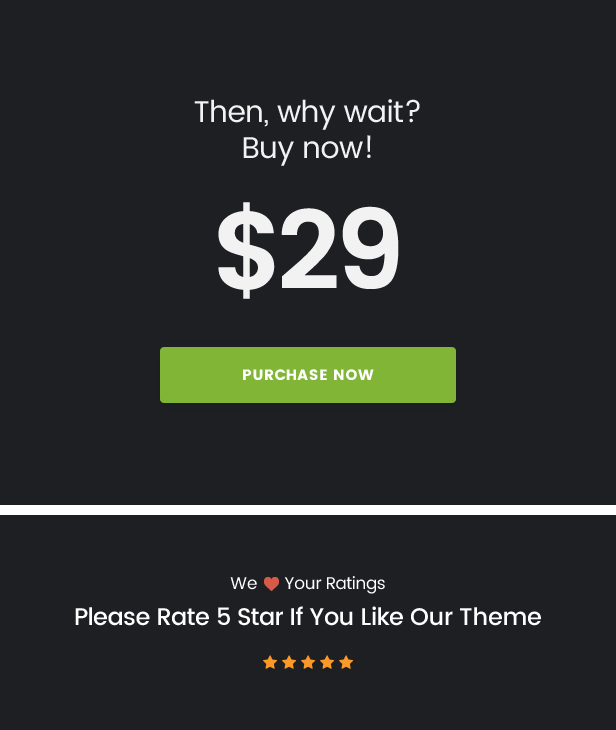Select the 'Your Ratings' text
The width and height of the screenshot is (616, 730).
coord(335,583)
